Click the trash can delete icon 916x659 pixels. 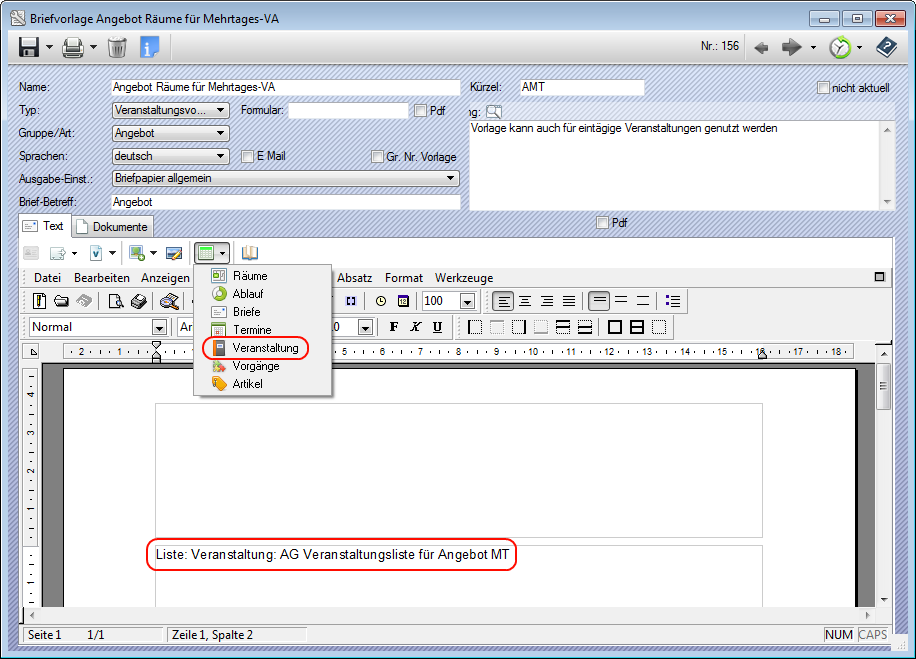pos(117,47)
